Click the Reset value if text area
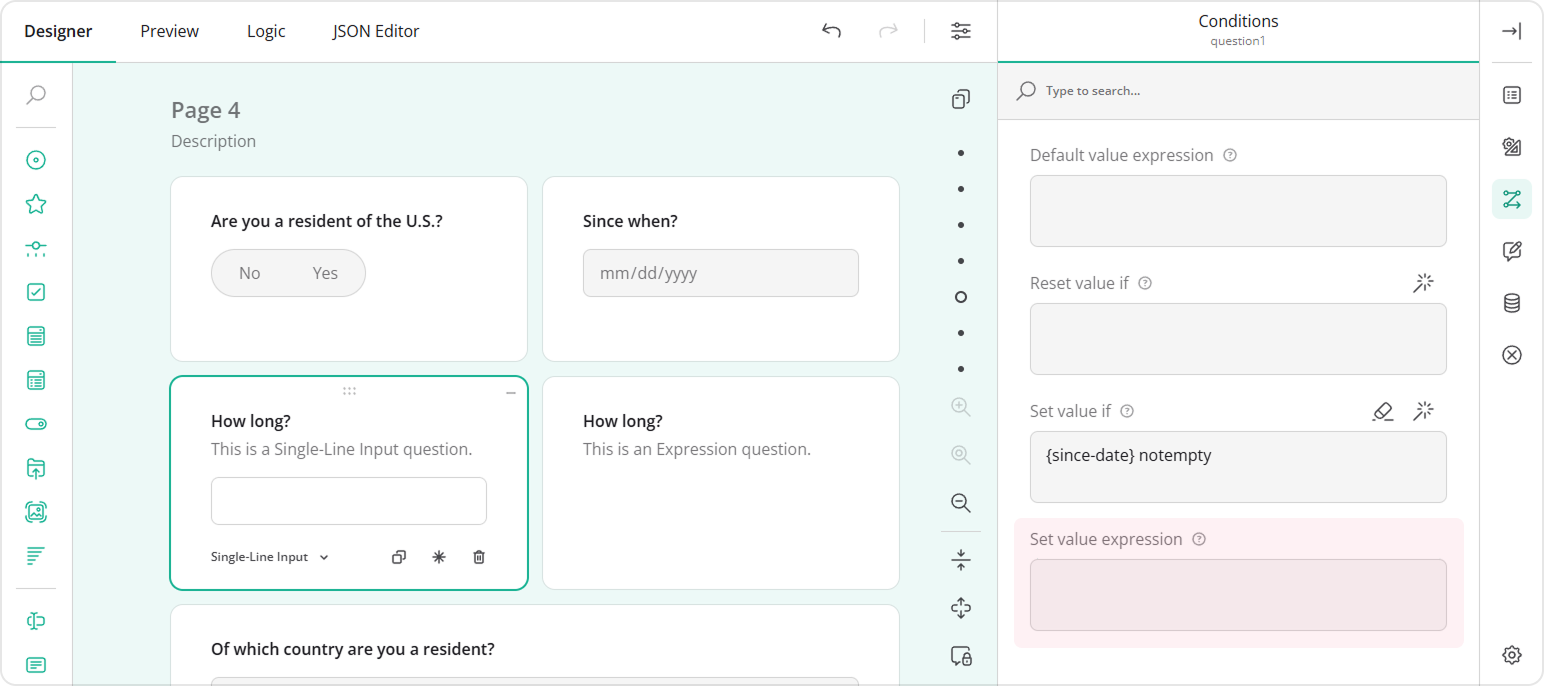This screenshot has height=686, width=1544. tap(1238, 339)
